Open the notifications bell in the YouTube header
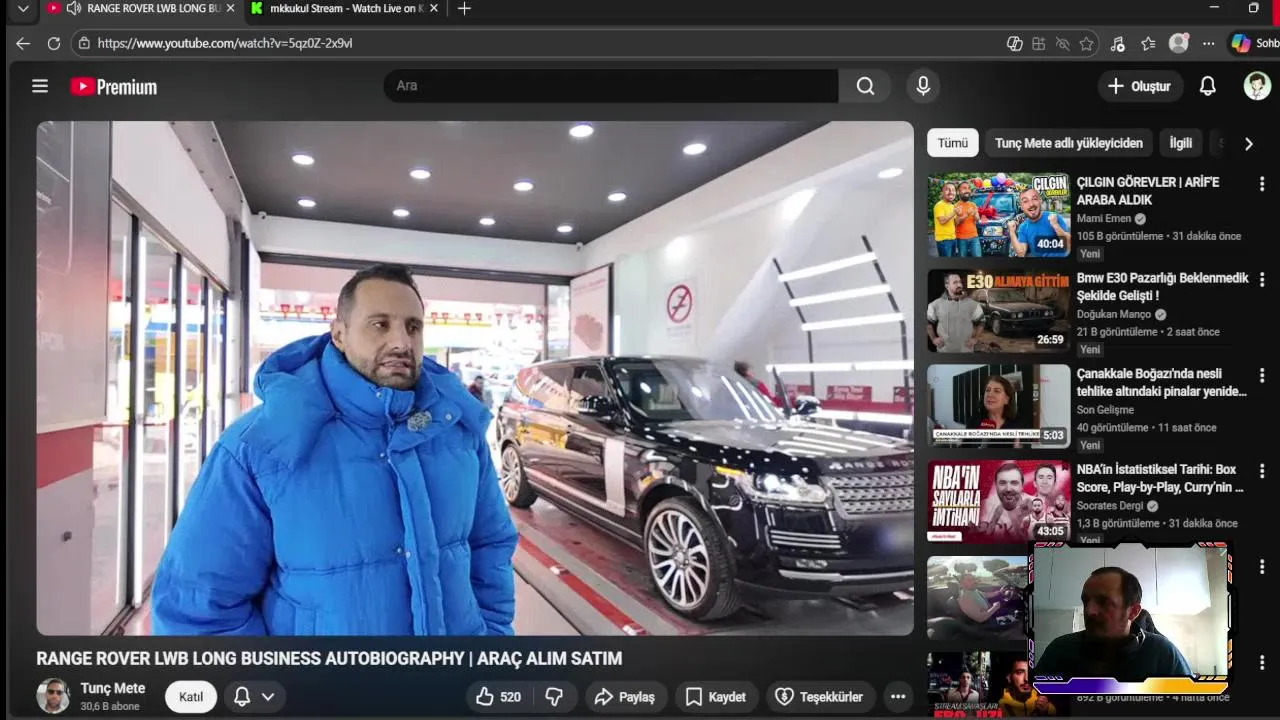1280x720 pixels. [x=1207, y=86]
